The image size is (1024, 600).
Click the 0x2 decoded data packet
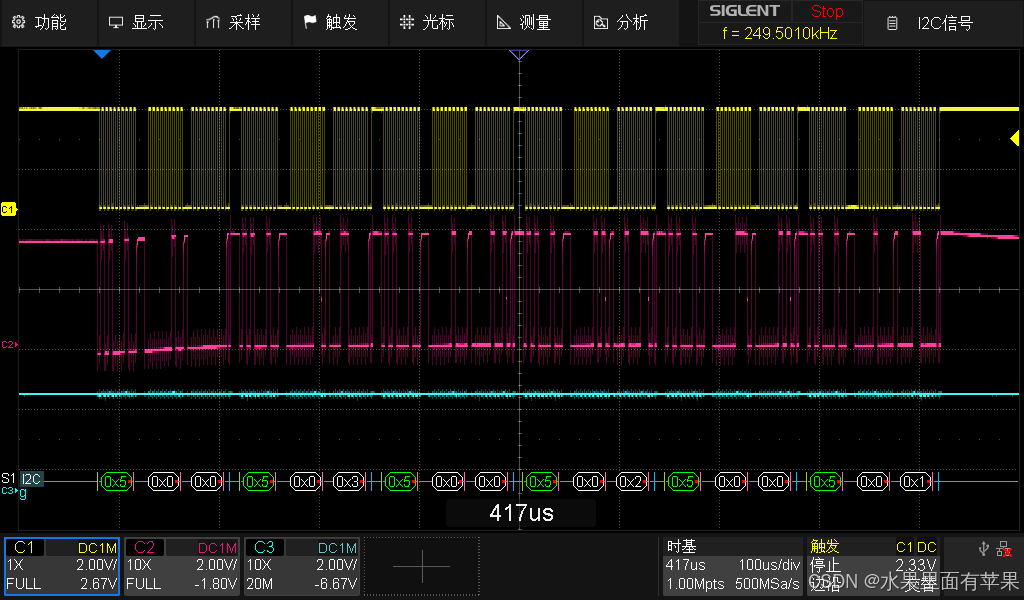pos(632,482)
